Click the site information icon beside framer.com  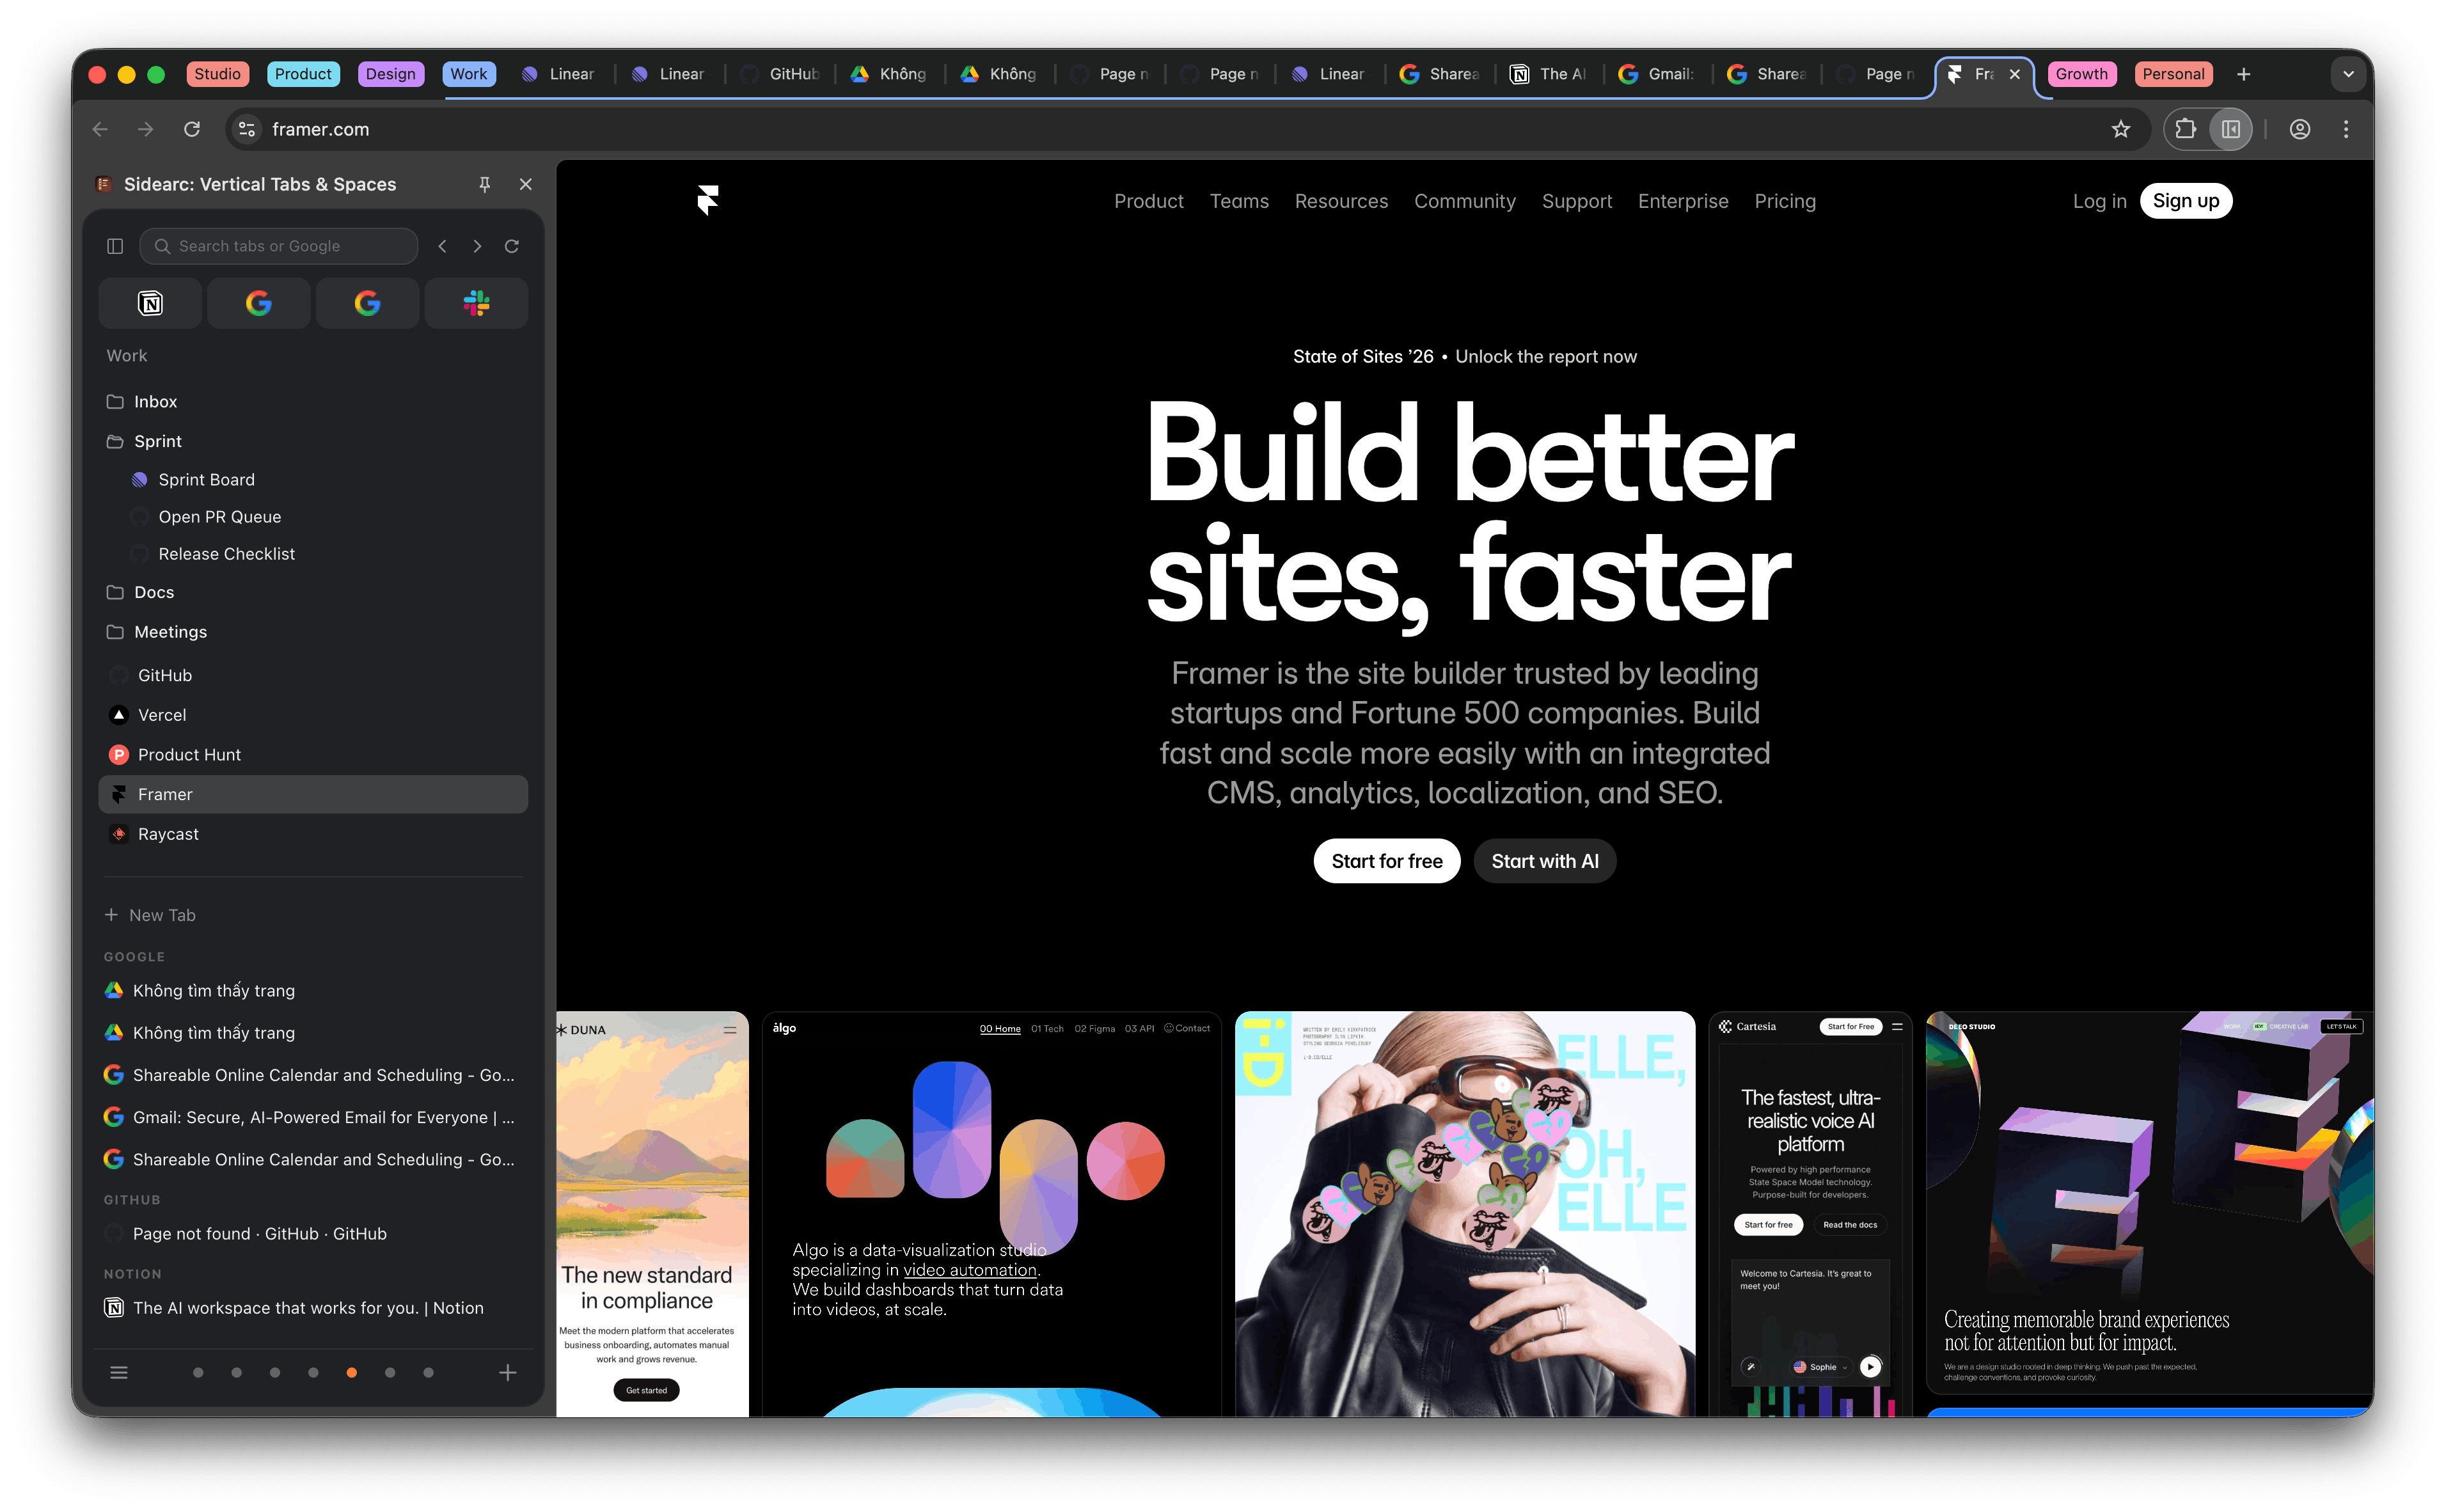(246, 129)
